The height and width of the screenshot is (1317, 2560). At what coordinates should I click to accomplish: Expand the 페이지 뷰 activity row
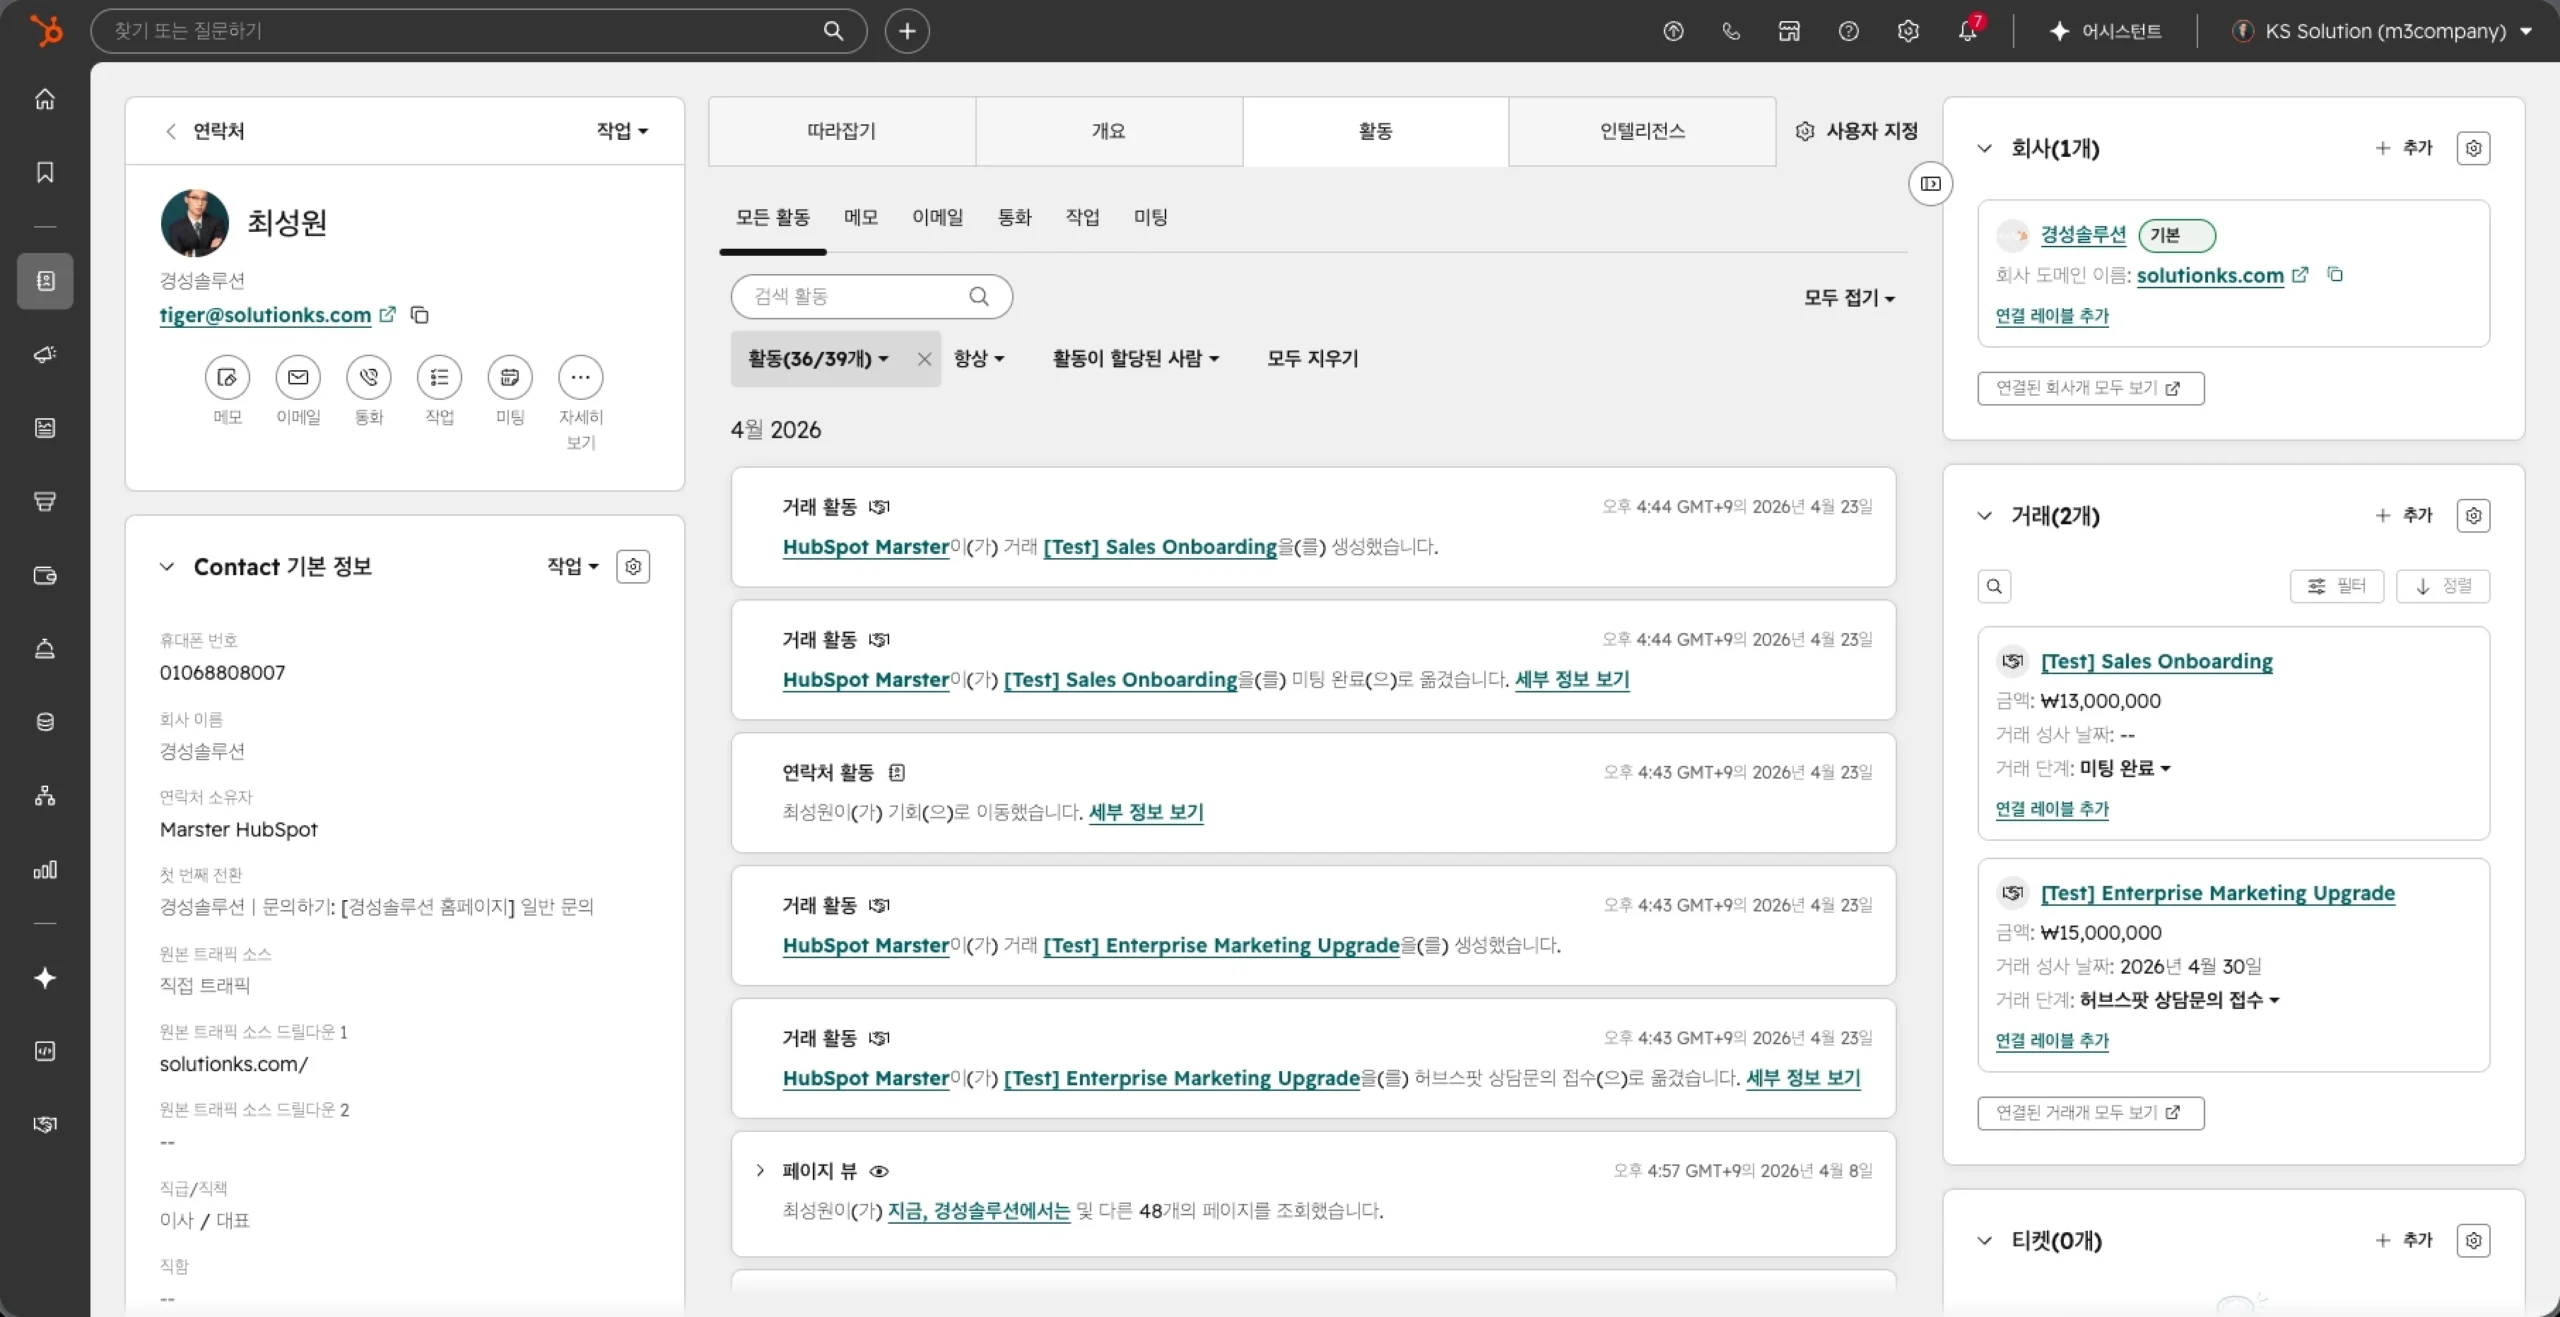[x=760, y=1171]
